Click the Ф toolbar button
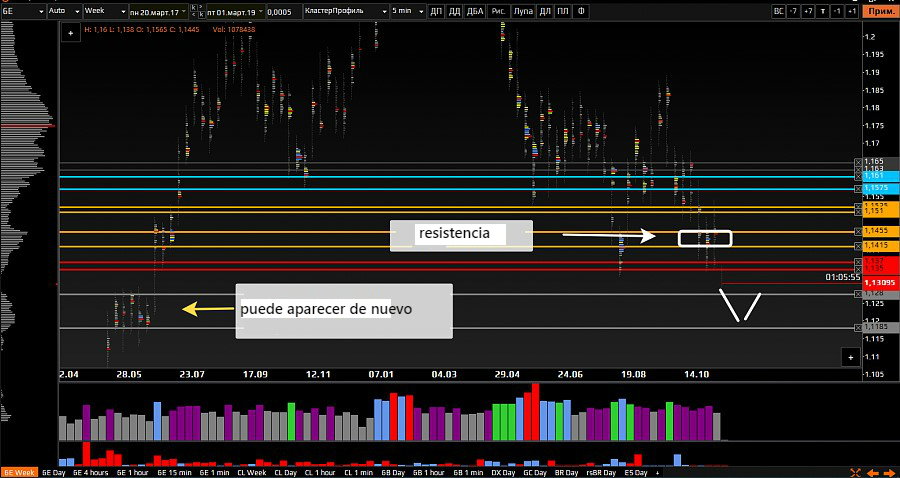 coord(583,11)
